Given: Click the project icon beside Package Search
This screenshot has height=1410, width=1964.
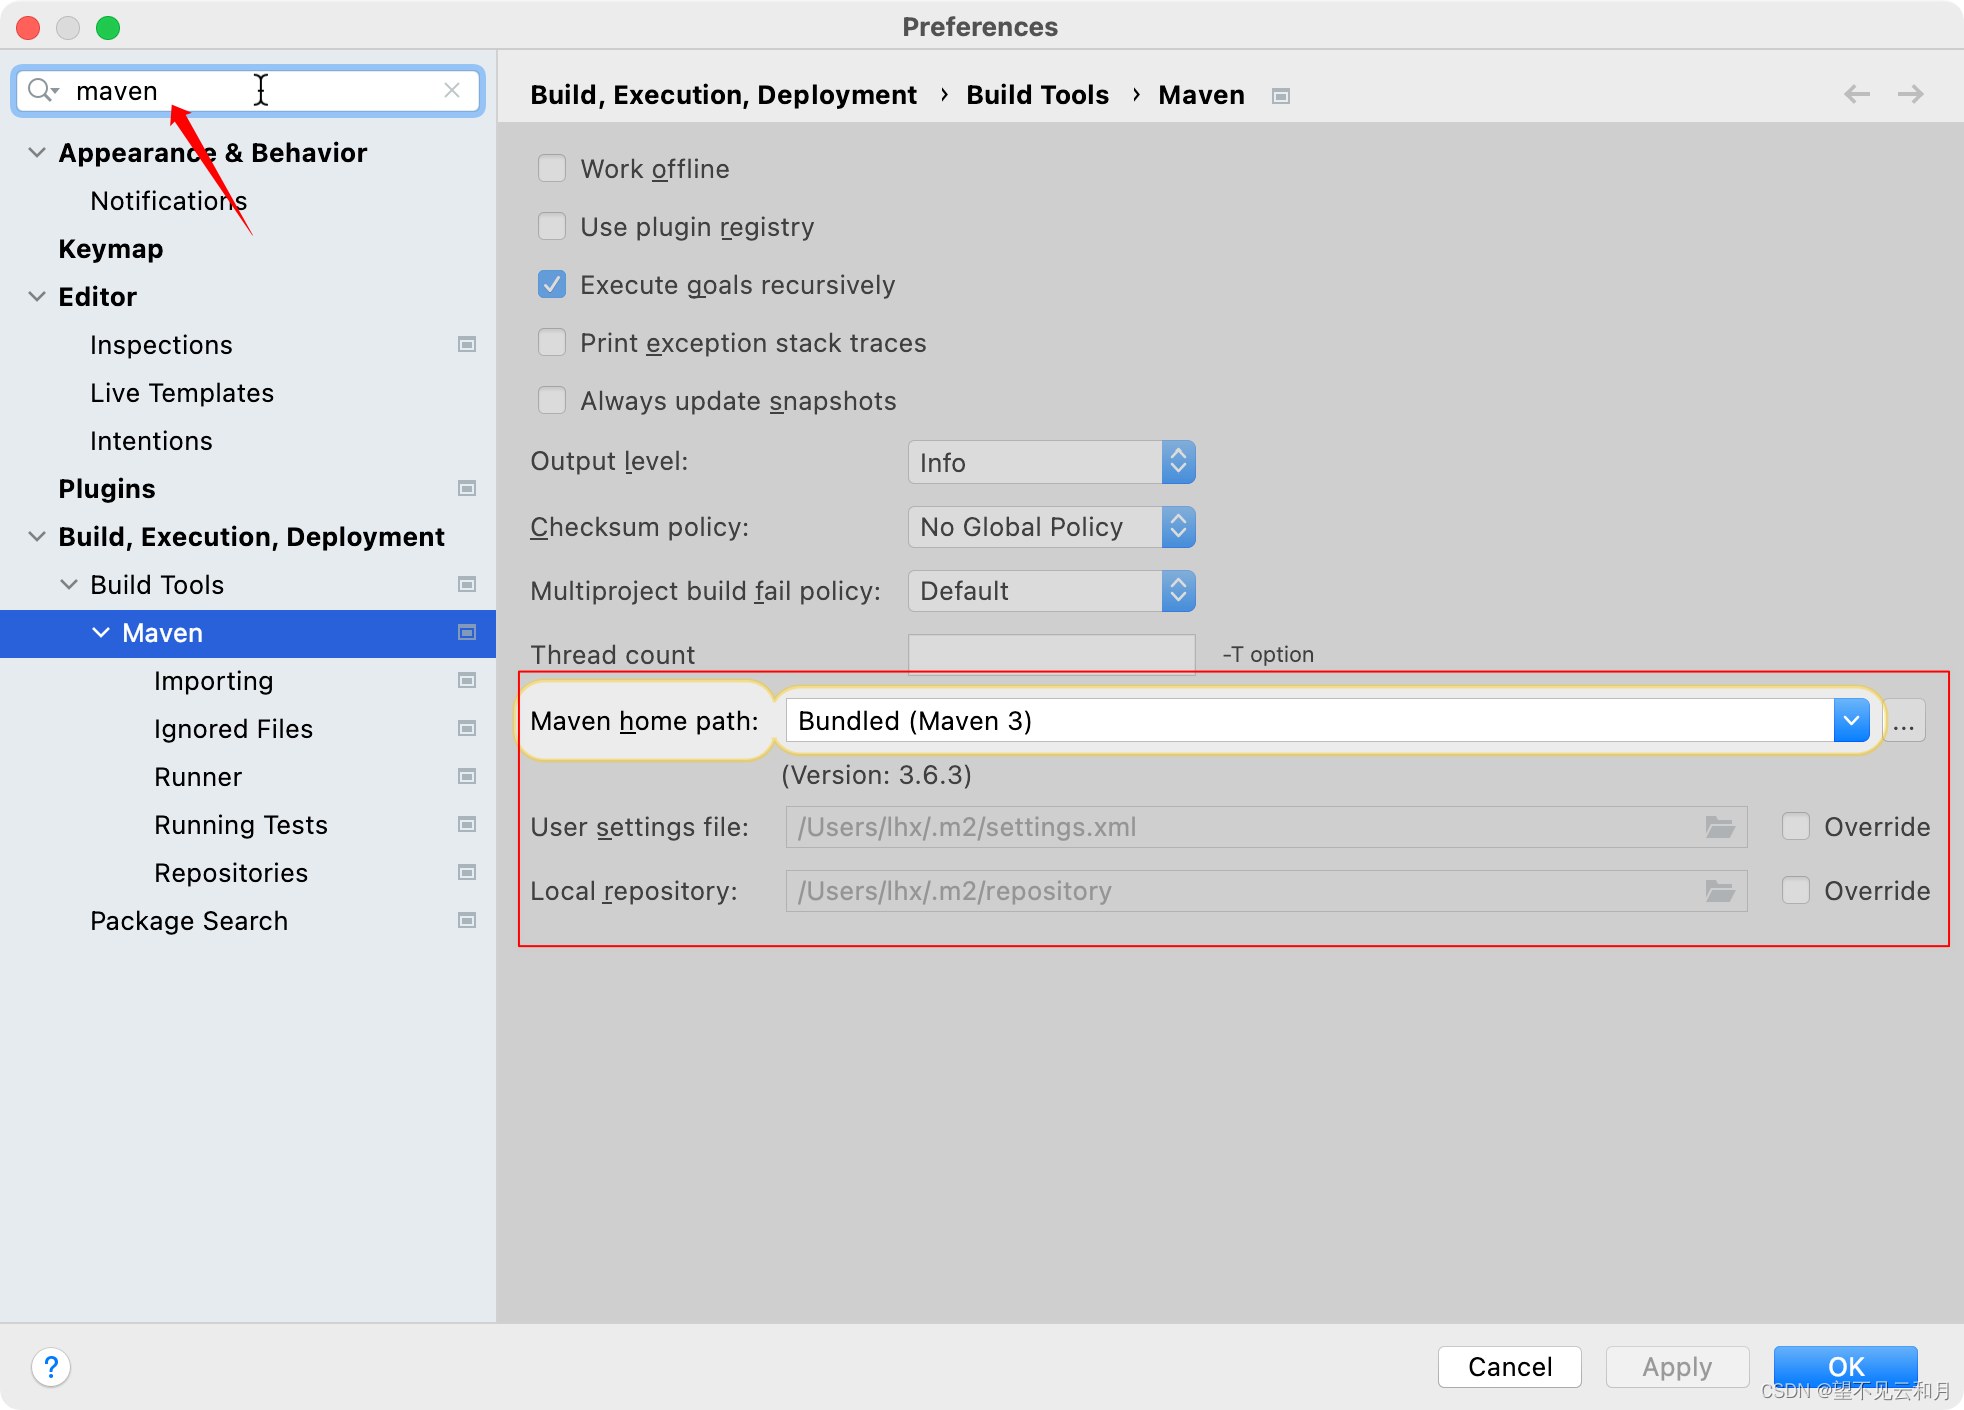Looking at the screenshot, I should pyautogui.click(x=467, y=920).
